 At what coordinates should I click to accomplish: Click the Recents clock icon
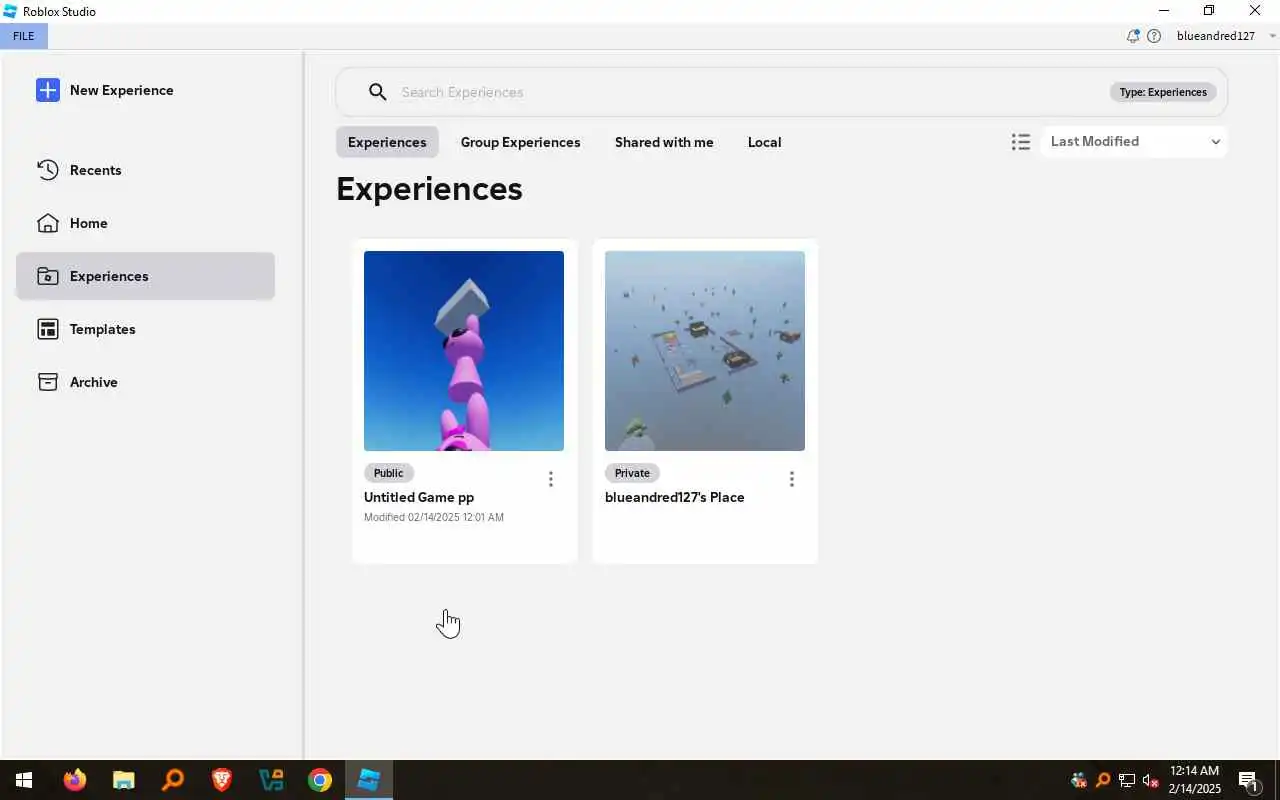47,170
